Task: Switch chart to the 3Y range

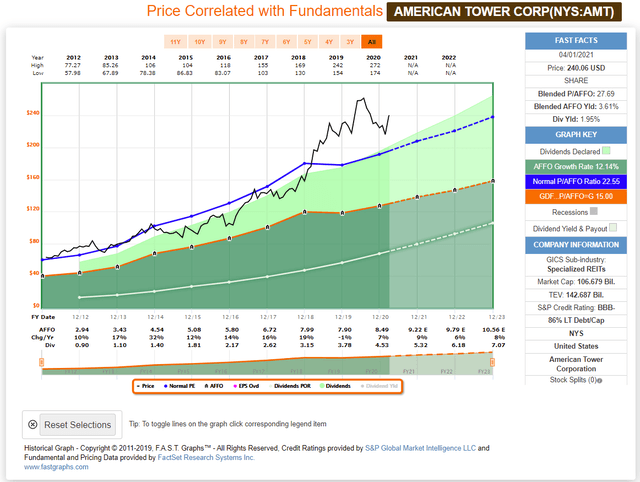Action: tap(350, 42)
